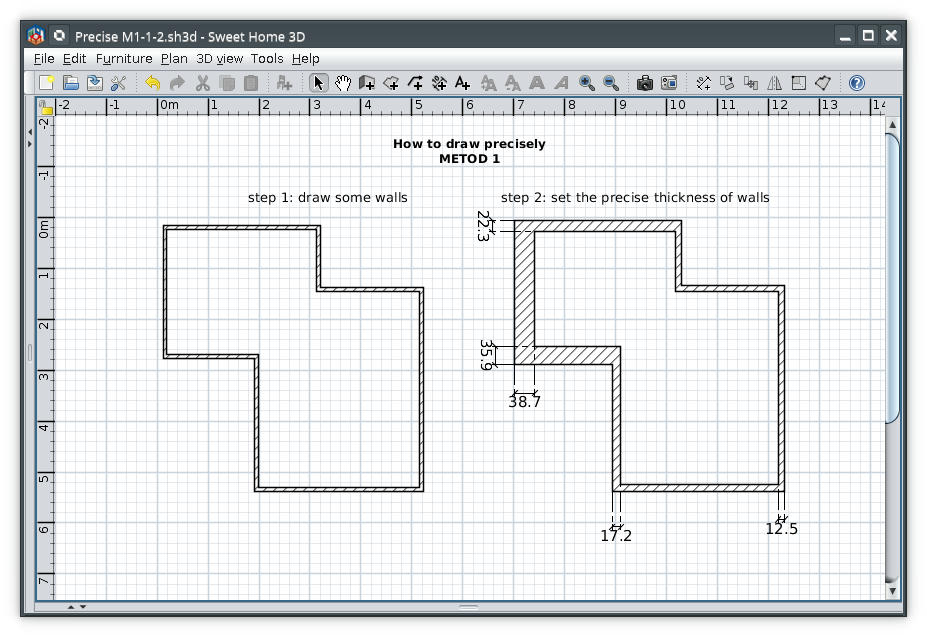Image resolution: width=927 pixels, height=637 pixels.
Task: Open the Plan menu
Action: (174, 59)
